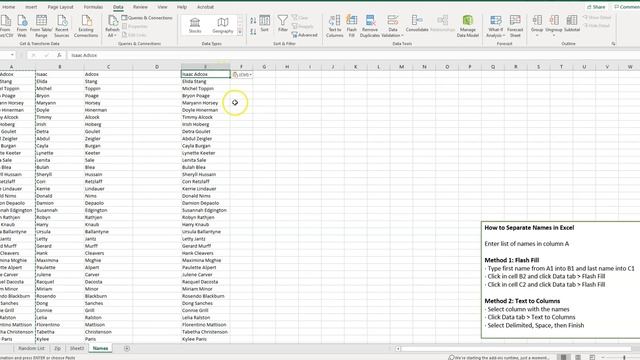The image size is (640, 360).
Task: Open the Page Layout tab
Action: click(60, 7)
